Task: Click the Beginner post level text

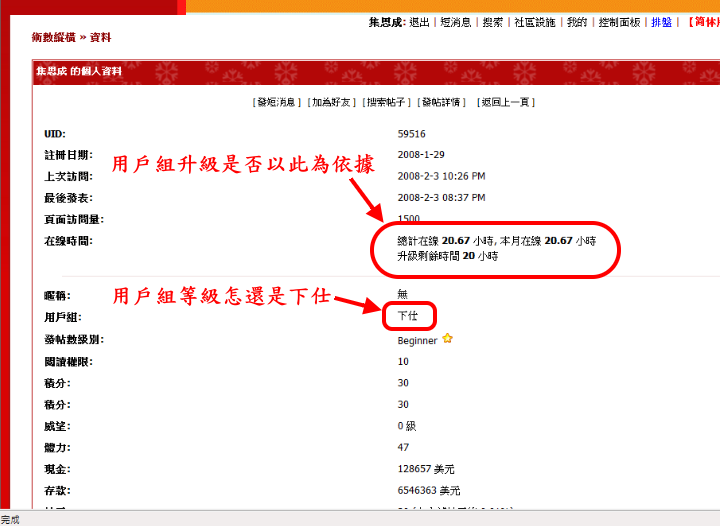Action: [417, 340]
